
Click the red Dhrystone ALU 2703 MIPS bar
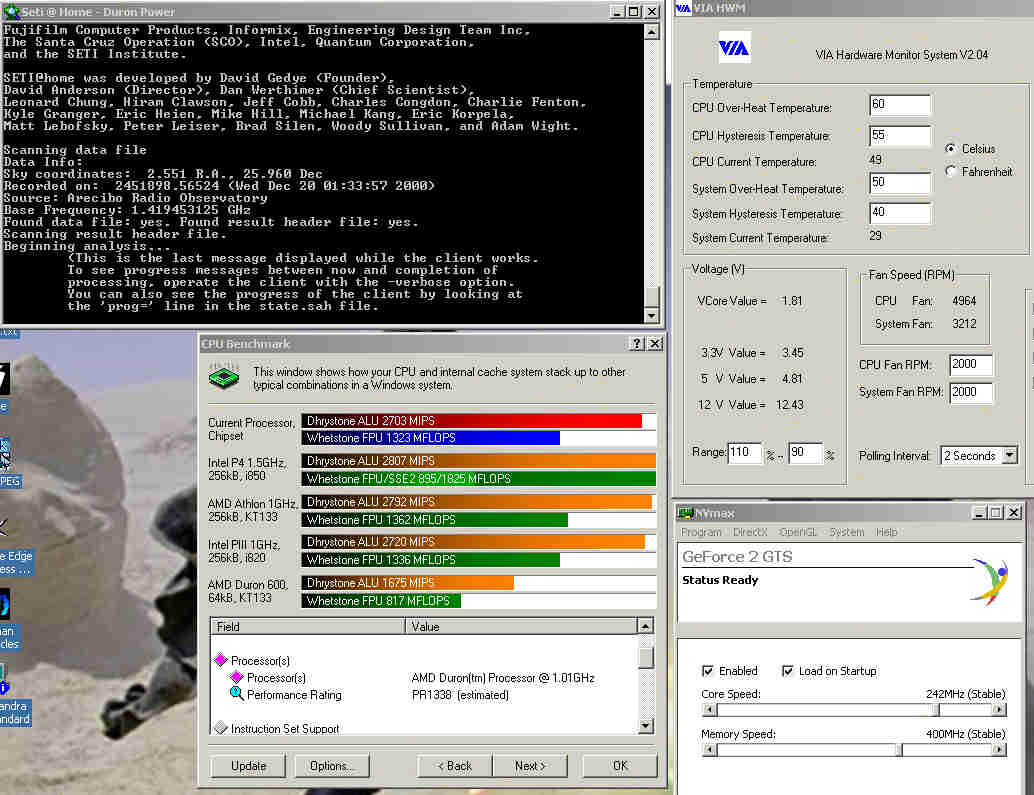471,421
